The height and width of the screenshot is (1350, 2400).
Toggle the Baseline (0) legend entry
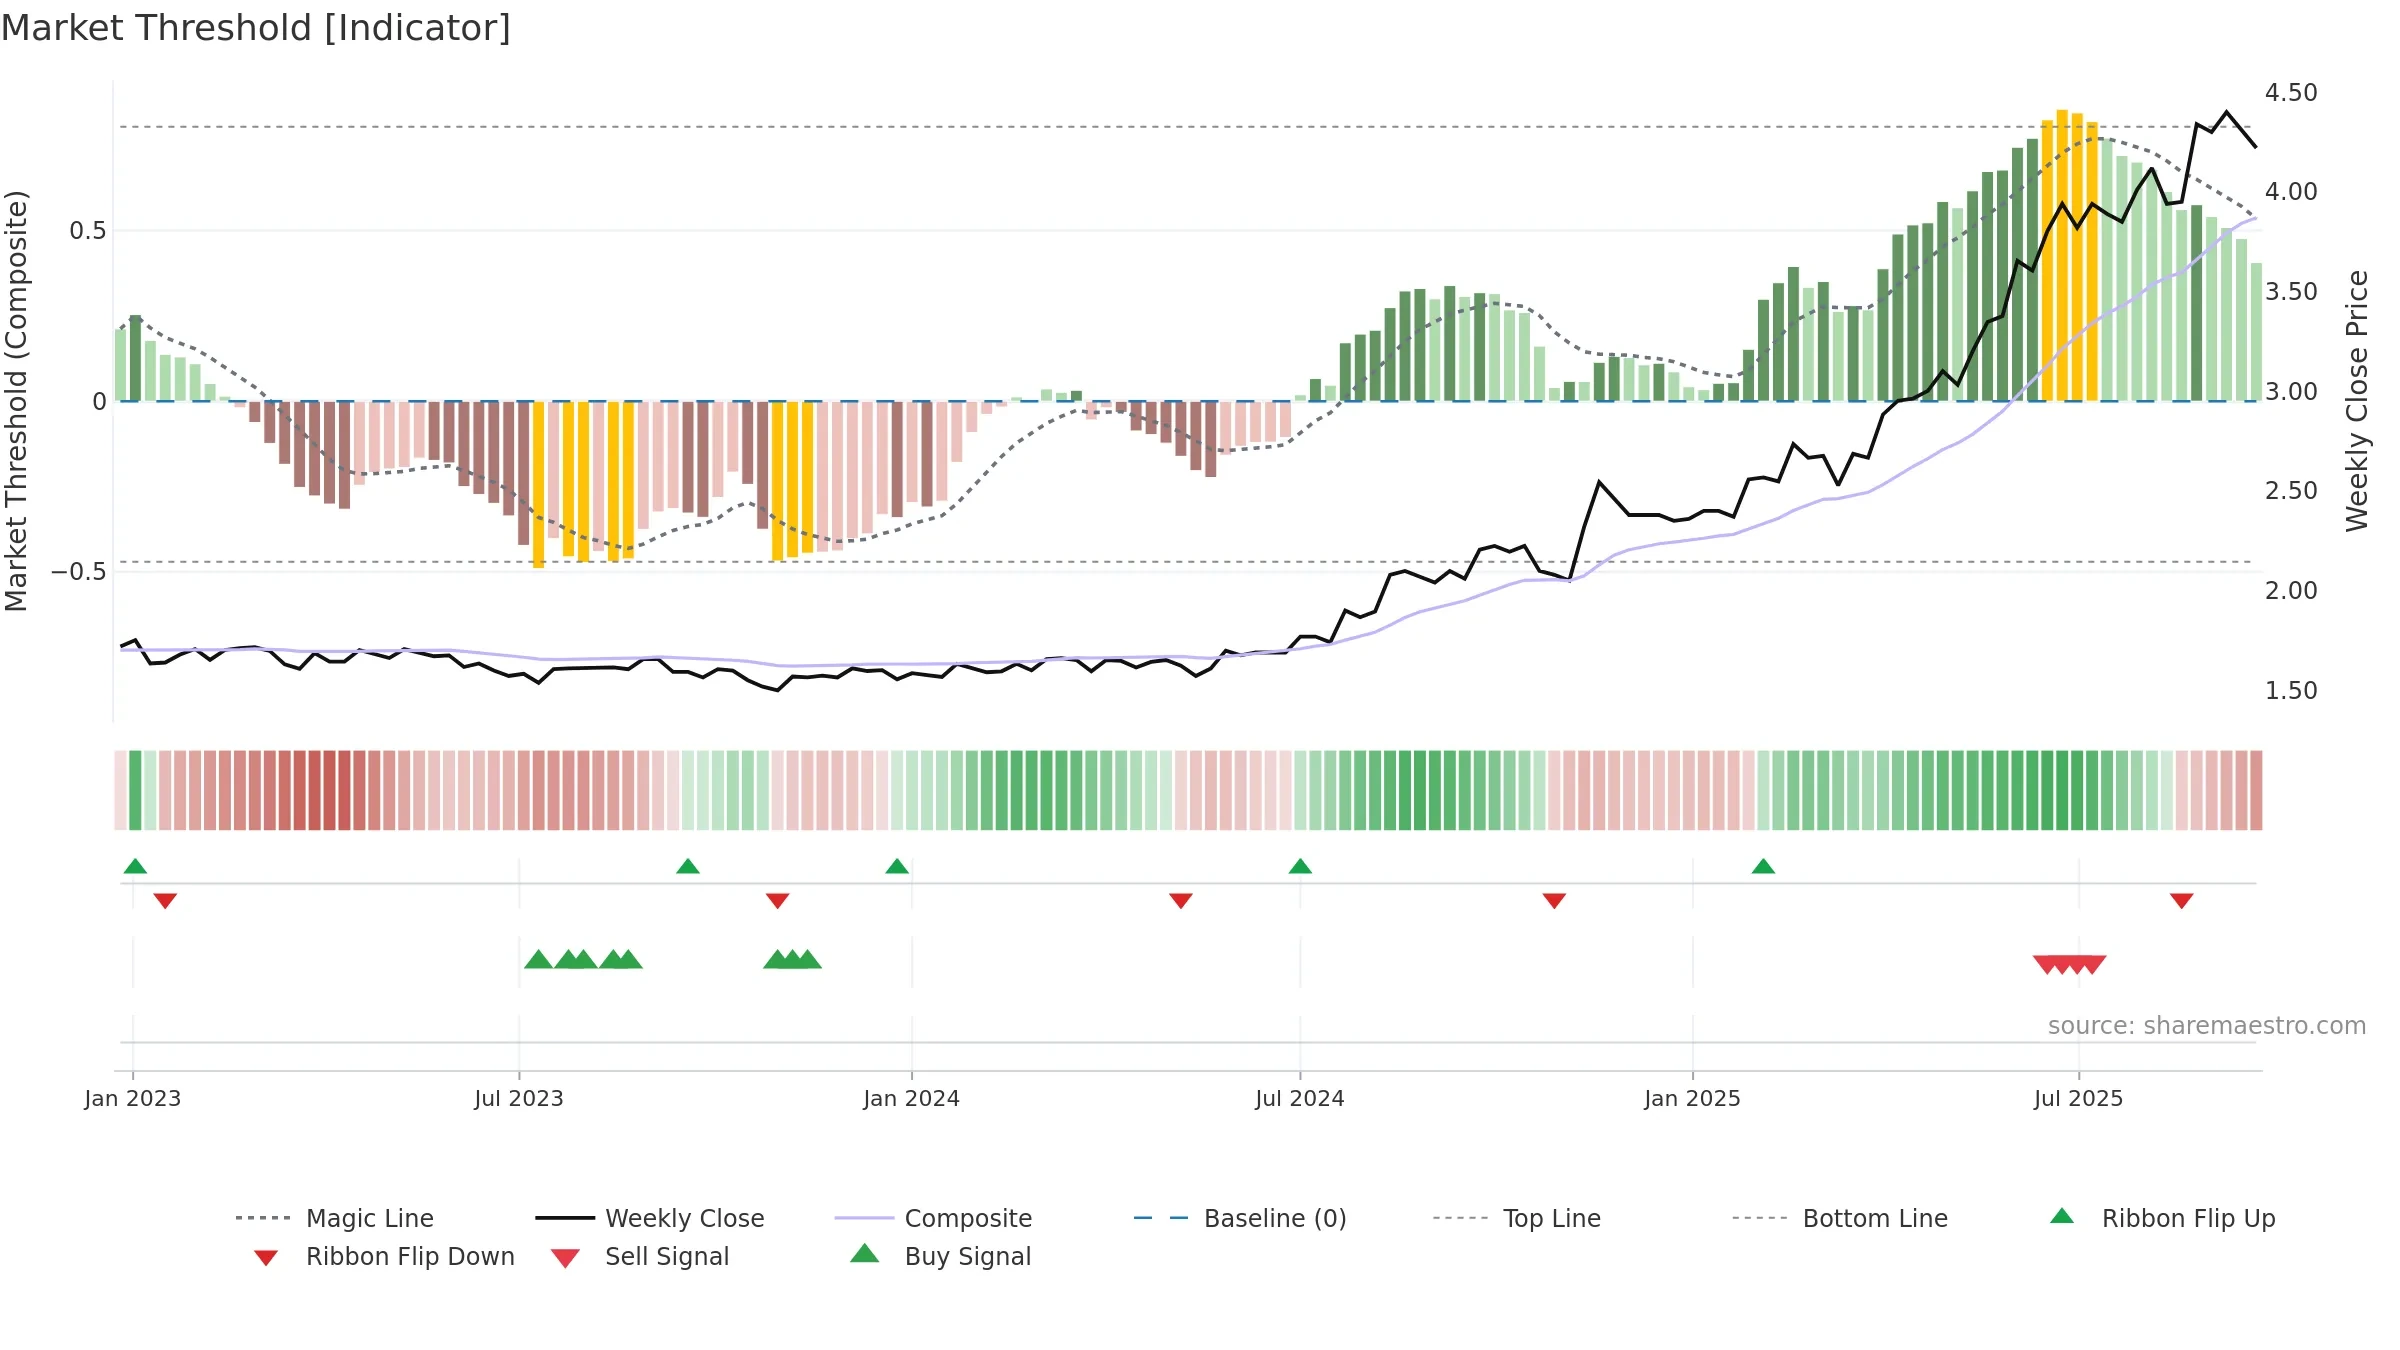click(1241, 1218)
